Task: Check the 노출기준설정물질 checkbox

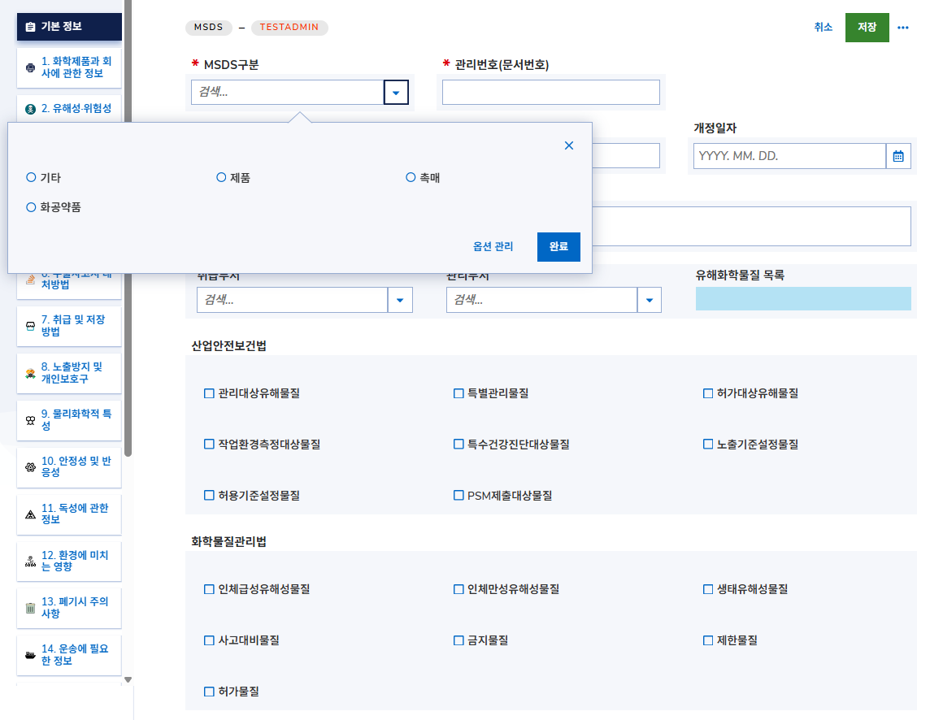Action: click(x=708, y=444)
